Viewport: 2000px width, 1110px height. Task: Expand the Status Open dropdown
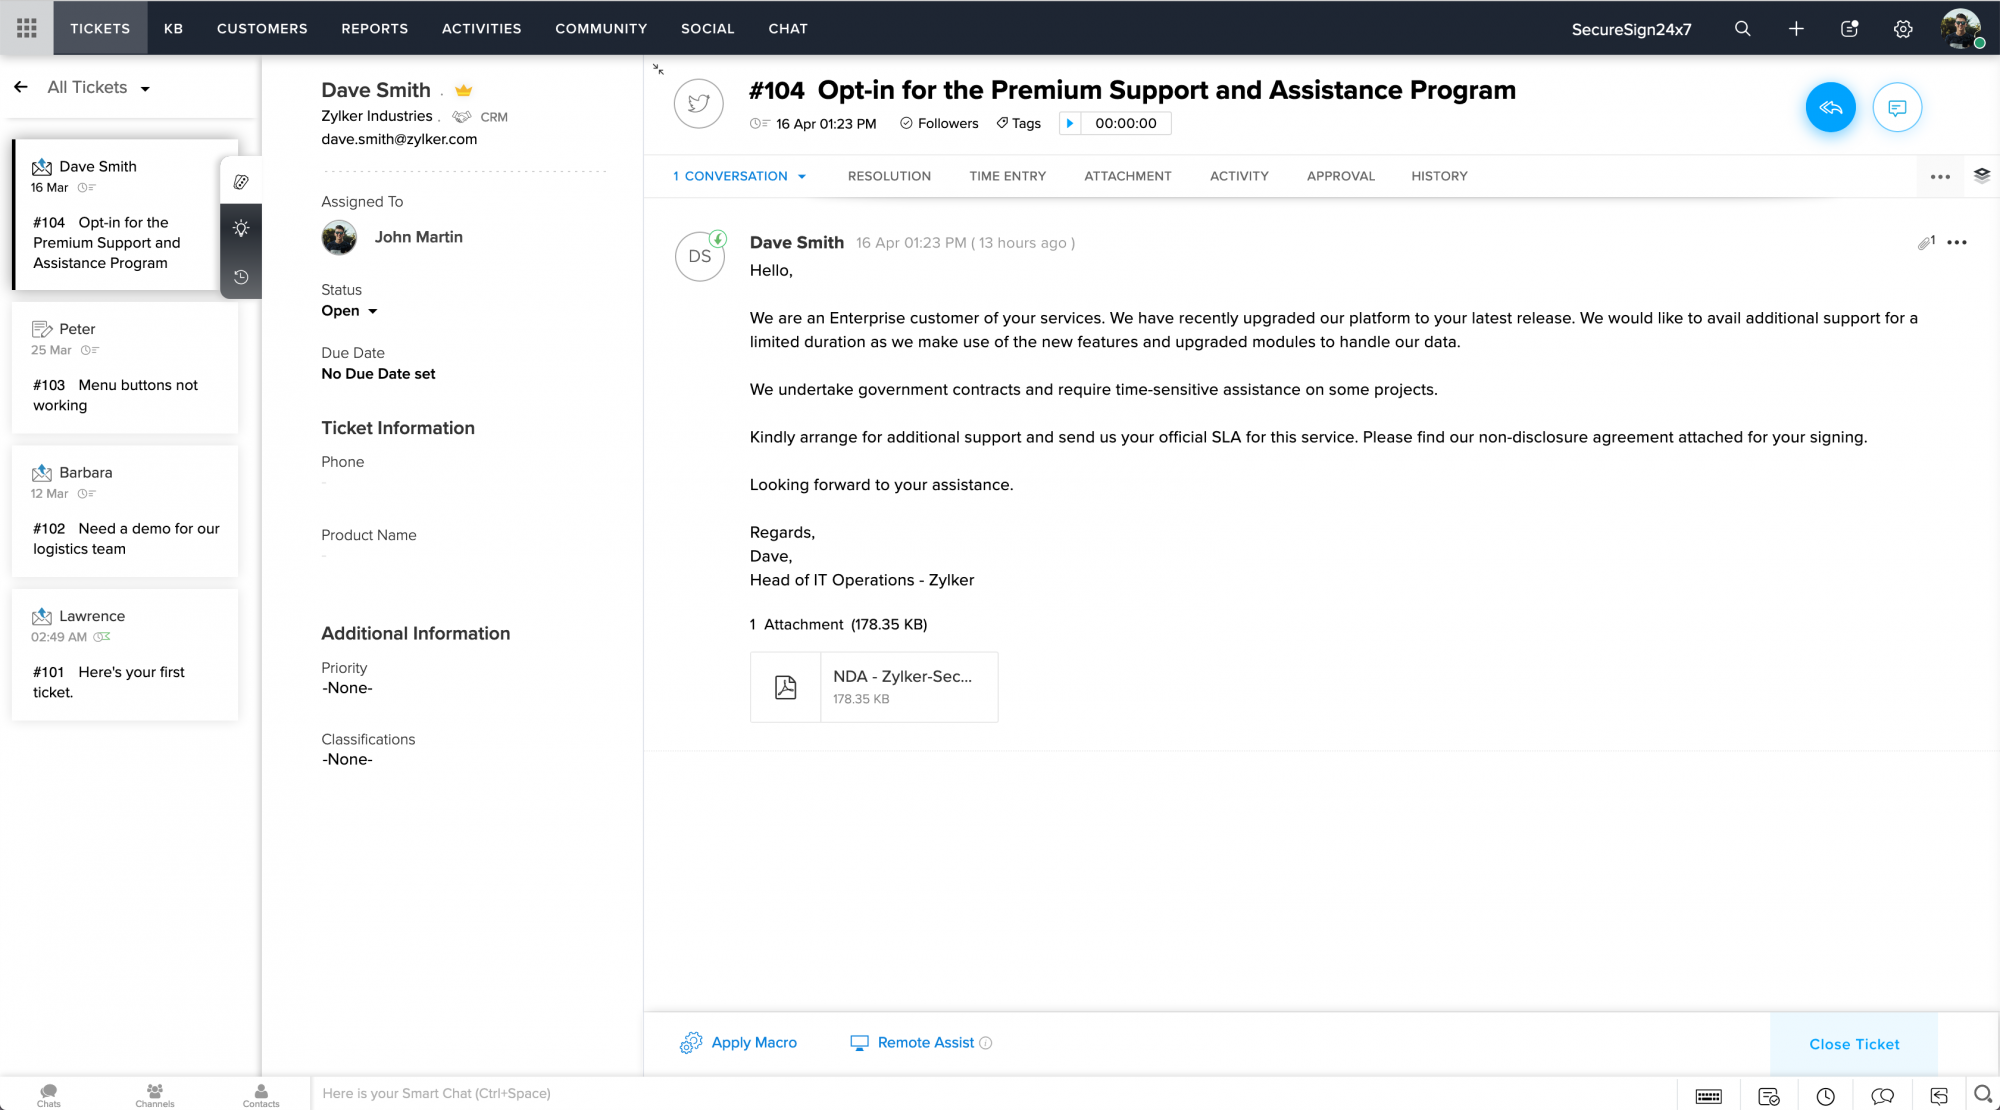click(350, 311)
